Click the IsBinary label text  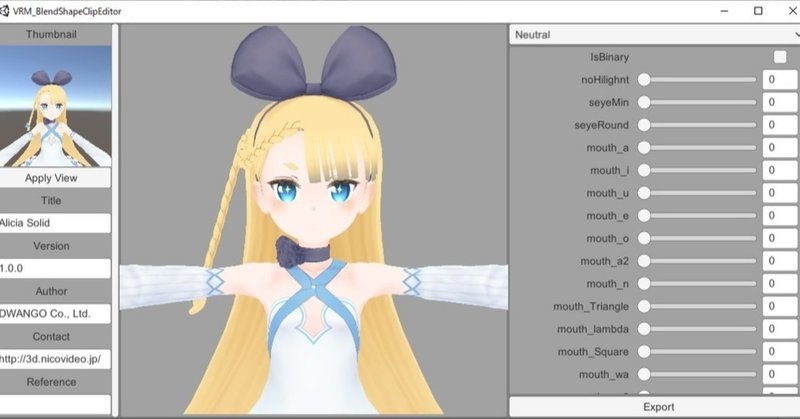click(x=609, y=57)
